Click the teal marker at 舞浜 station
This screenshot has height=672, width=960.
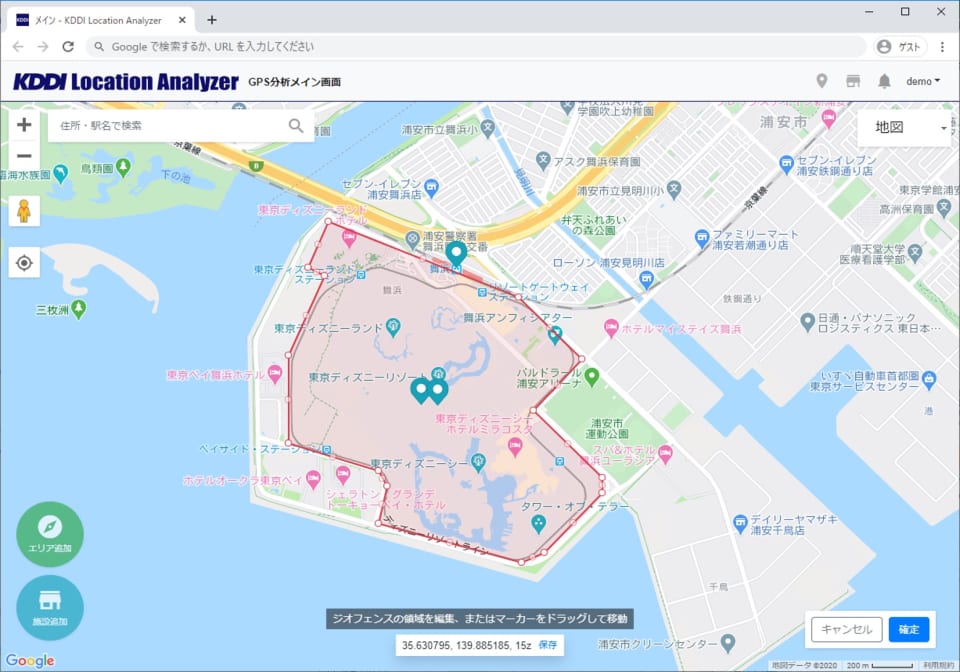pos(456,253)
